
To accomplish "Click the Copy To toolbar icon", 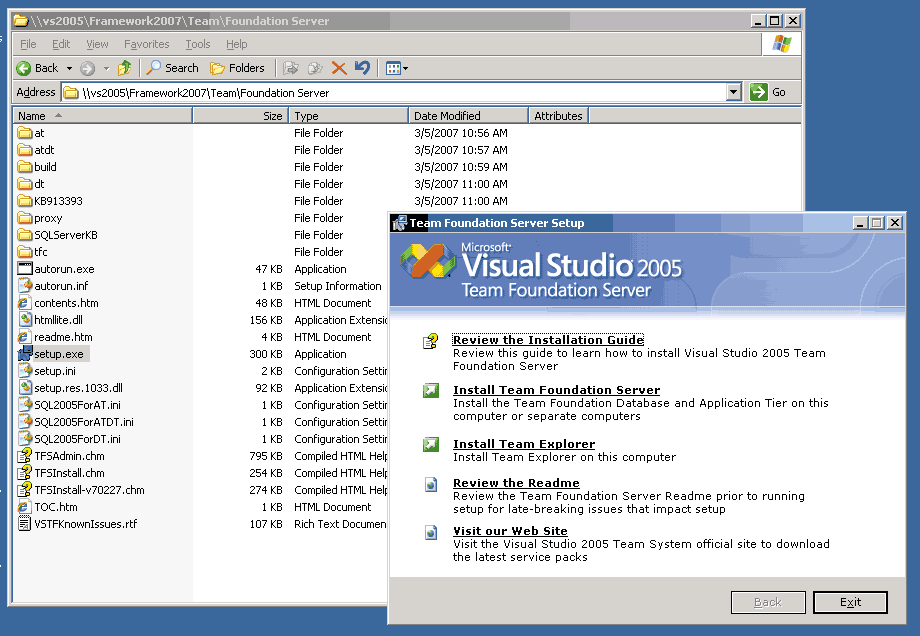I will pyautogui.click(x=315, y=68).
